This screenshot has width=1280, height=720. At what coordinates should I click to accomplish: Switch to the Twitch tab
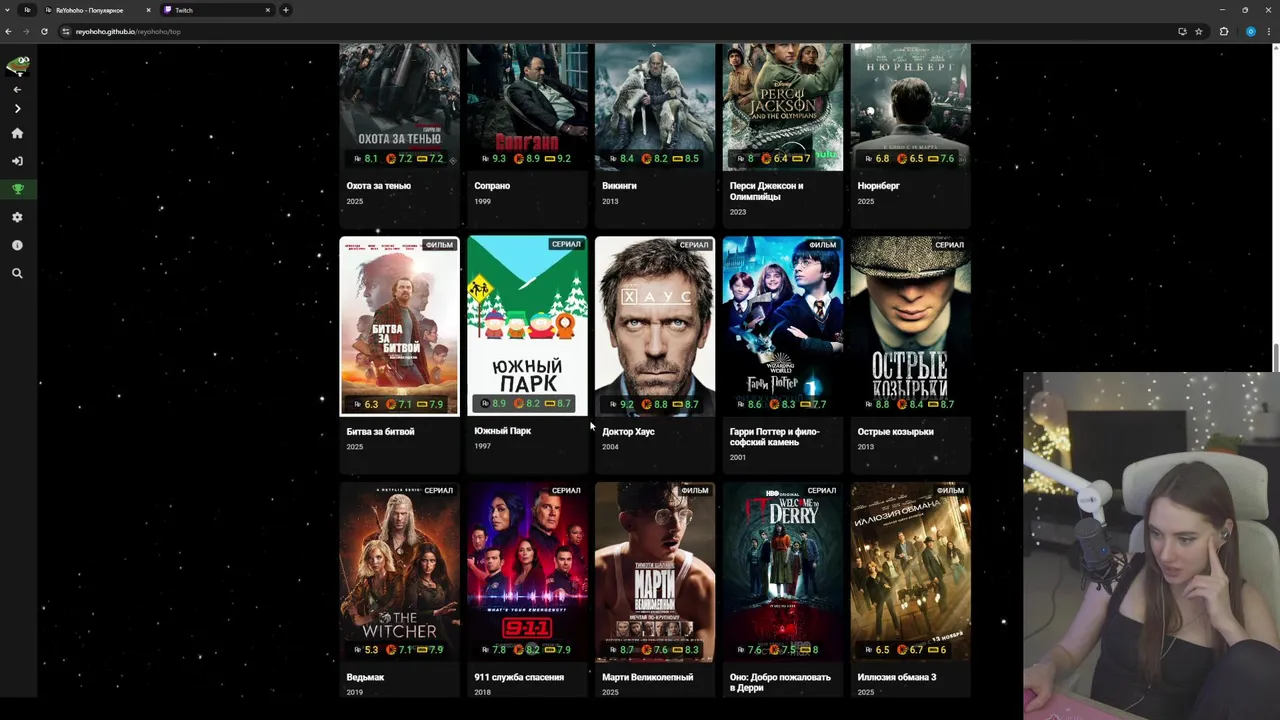click(218, 10)
